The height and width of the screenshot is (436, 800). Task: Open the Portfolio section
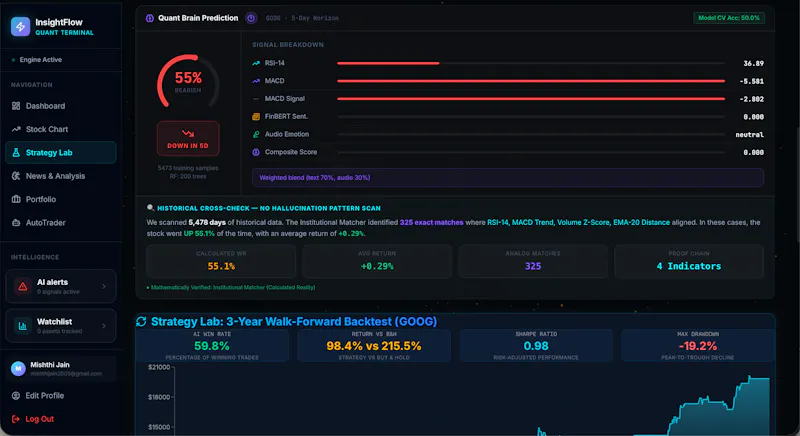click(x=61, y=199)
